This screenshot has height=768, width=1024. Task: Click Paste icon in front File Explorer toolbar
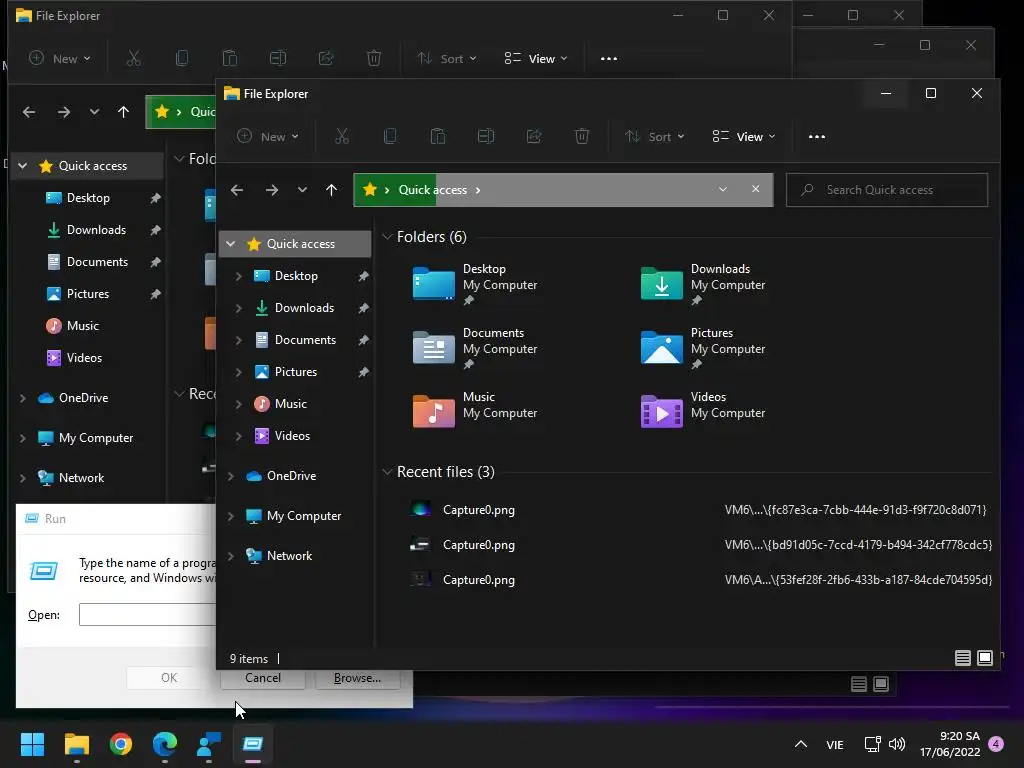point(438,136)
